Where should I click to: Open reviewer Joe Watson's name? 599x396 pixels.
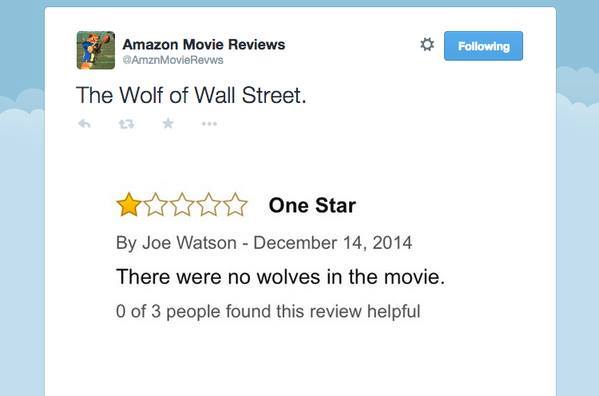(189, 243)
